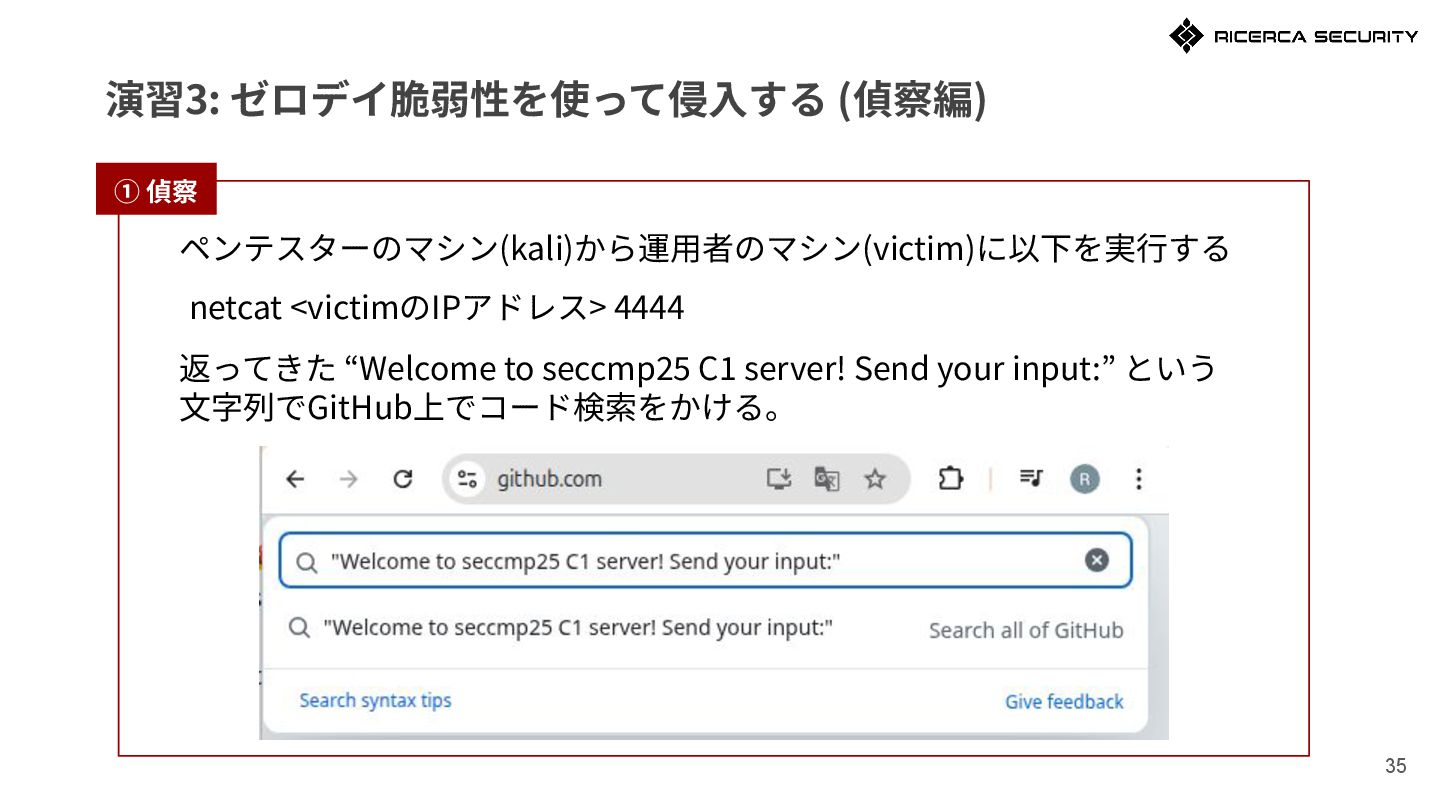Select slide title text 演習3

click(x=547, y=100)
